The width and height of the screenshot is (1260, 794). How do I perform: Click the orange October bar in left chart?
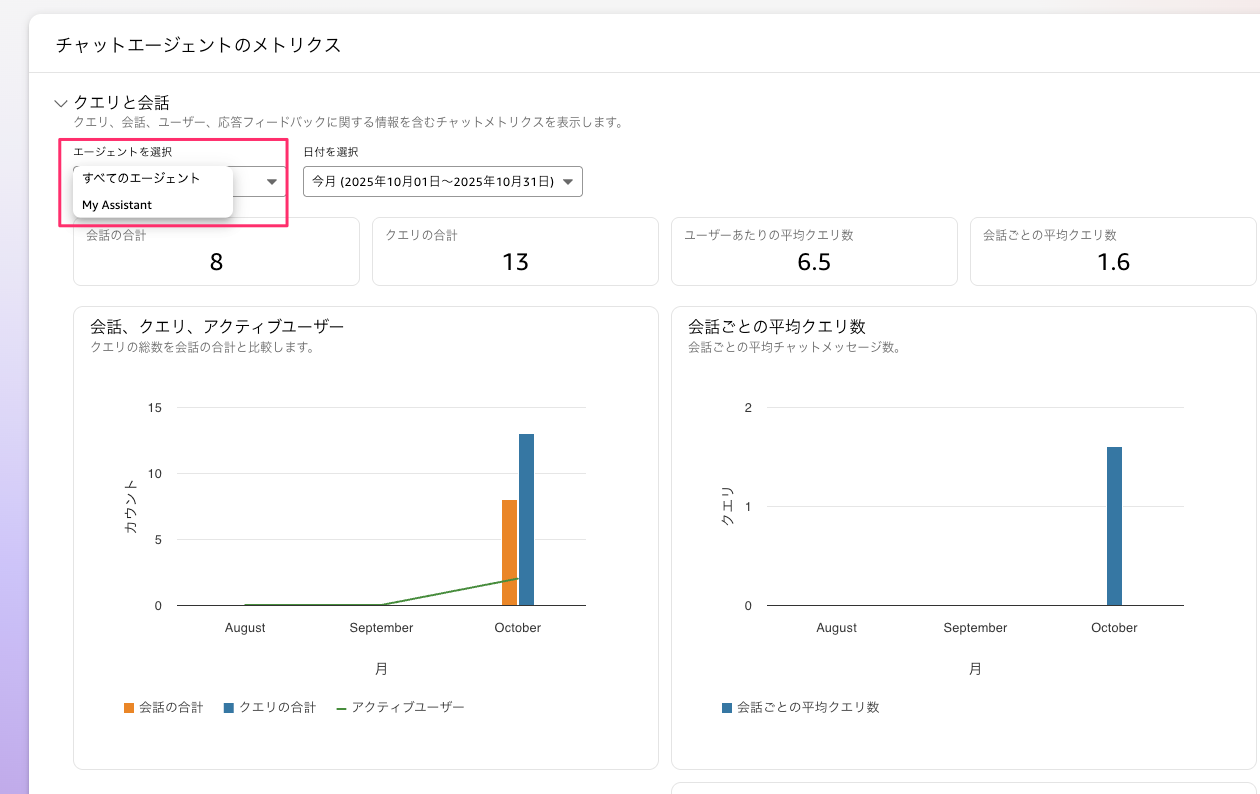[509, 553]
